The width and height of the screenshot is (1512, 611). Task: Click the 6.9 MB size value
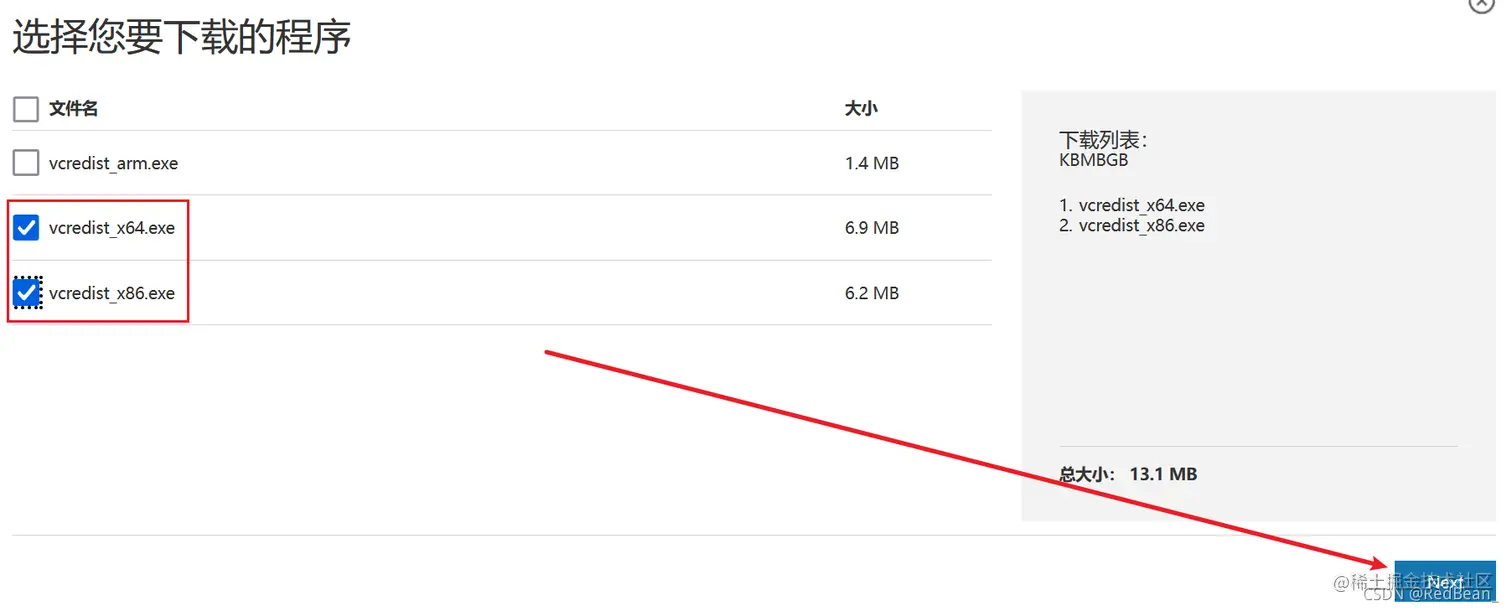(x=871, y=228)
